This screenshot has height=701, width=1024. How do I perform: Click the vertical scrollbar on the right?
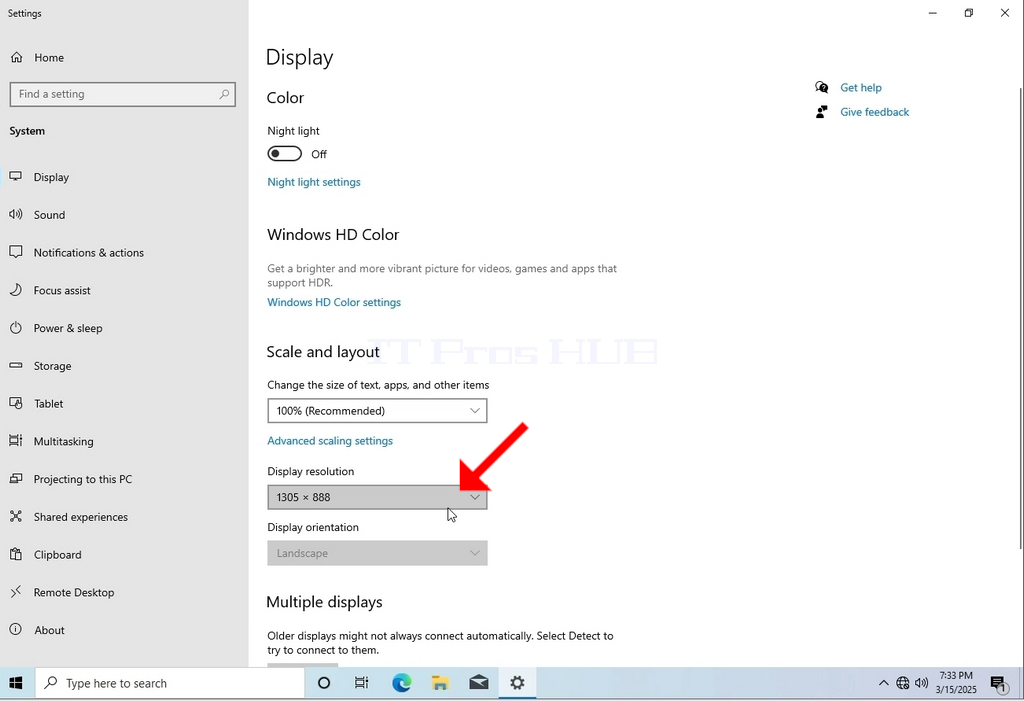coord(1021,317)
